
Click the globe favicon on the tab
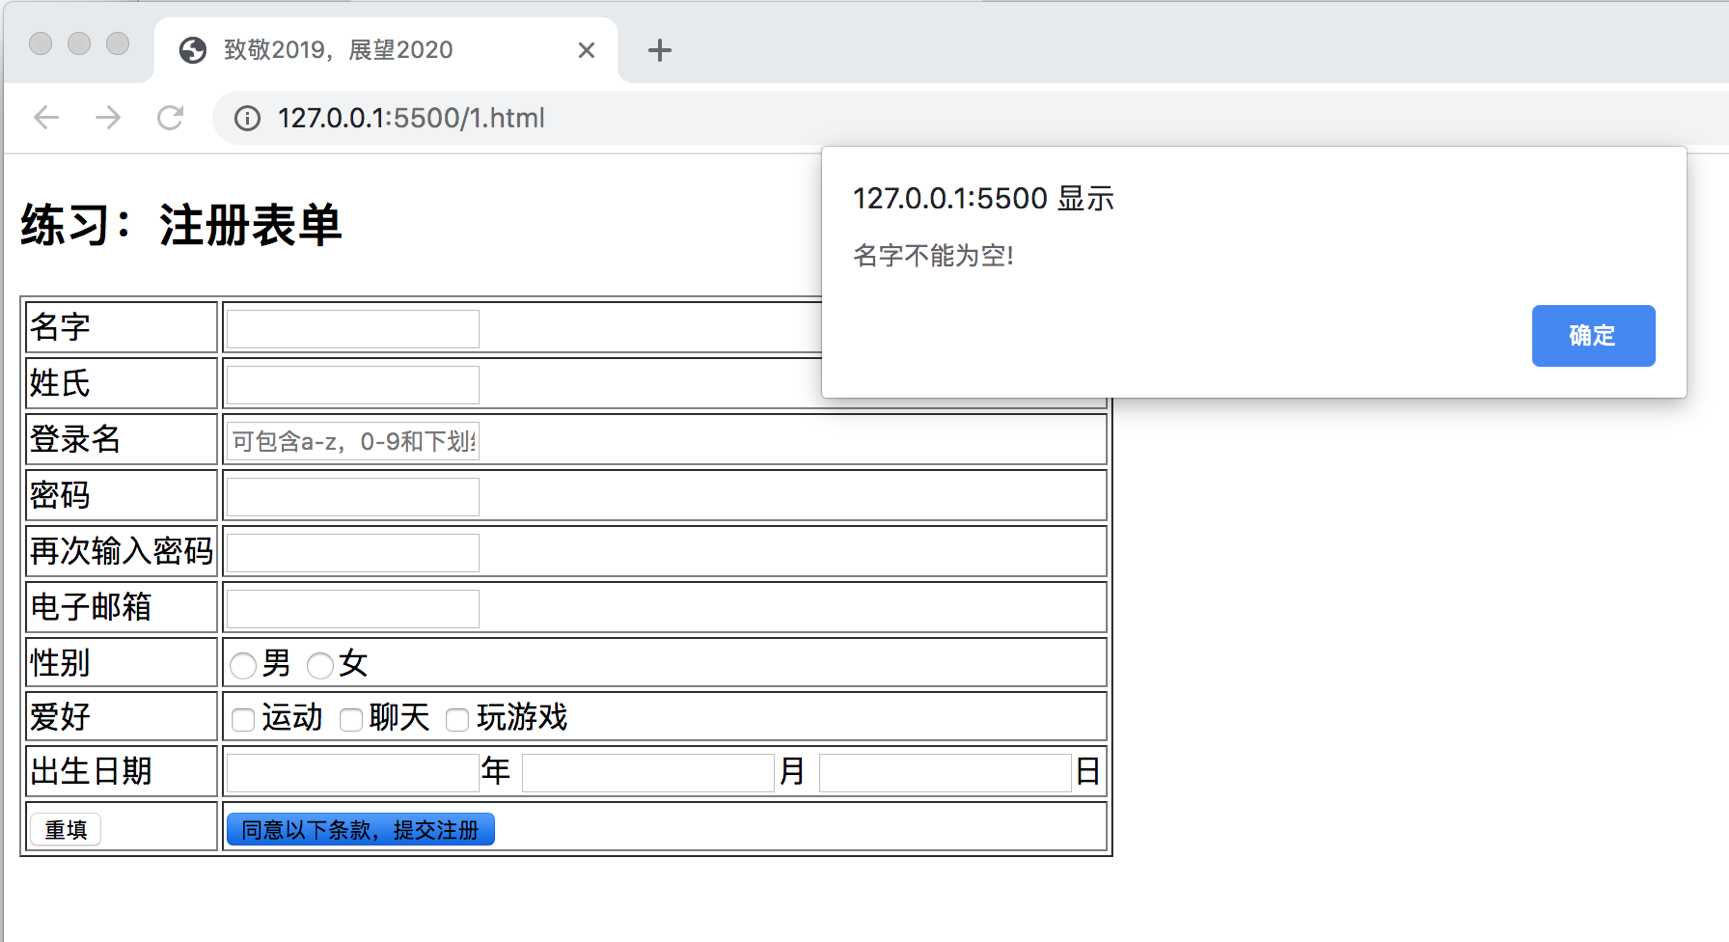point(193,50)
